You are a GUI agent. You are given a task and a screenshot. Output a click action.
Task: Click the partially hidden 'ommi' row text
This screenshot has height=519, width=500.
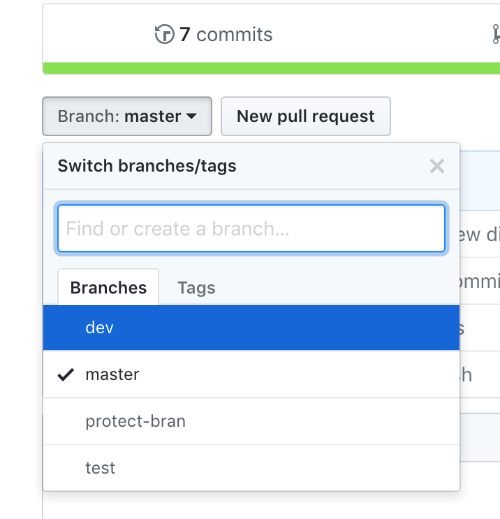(480, 281)
